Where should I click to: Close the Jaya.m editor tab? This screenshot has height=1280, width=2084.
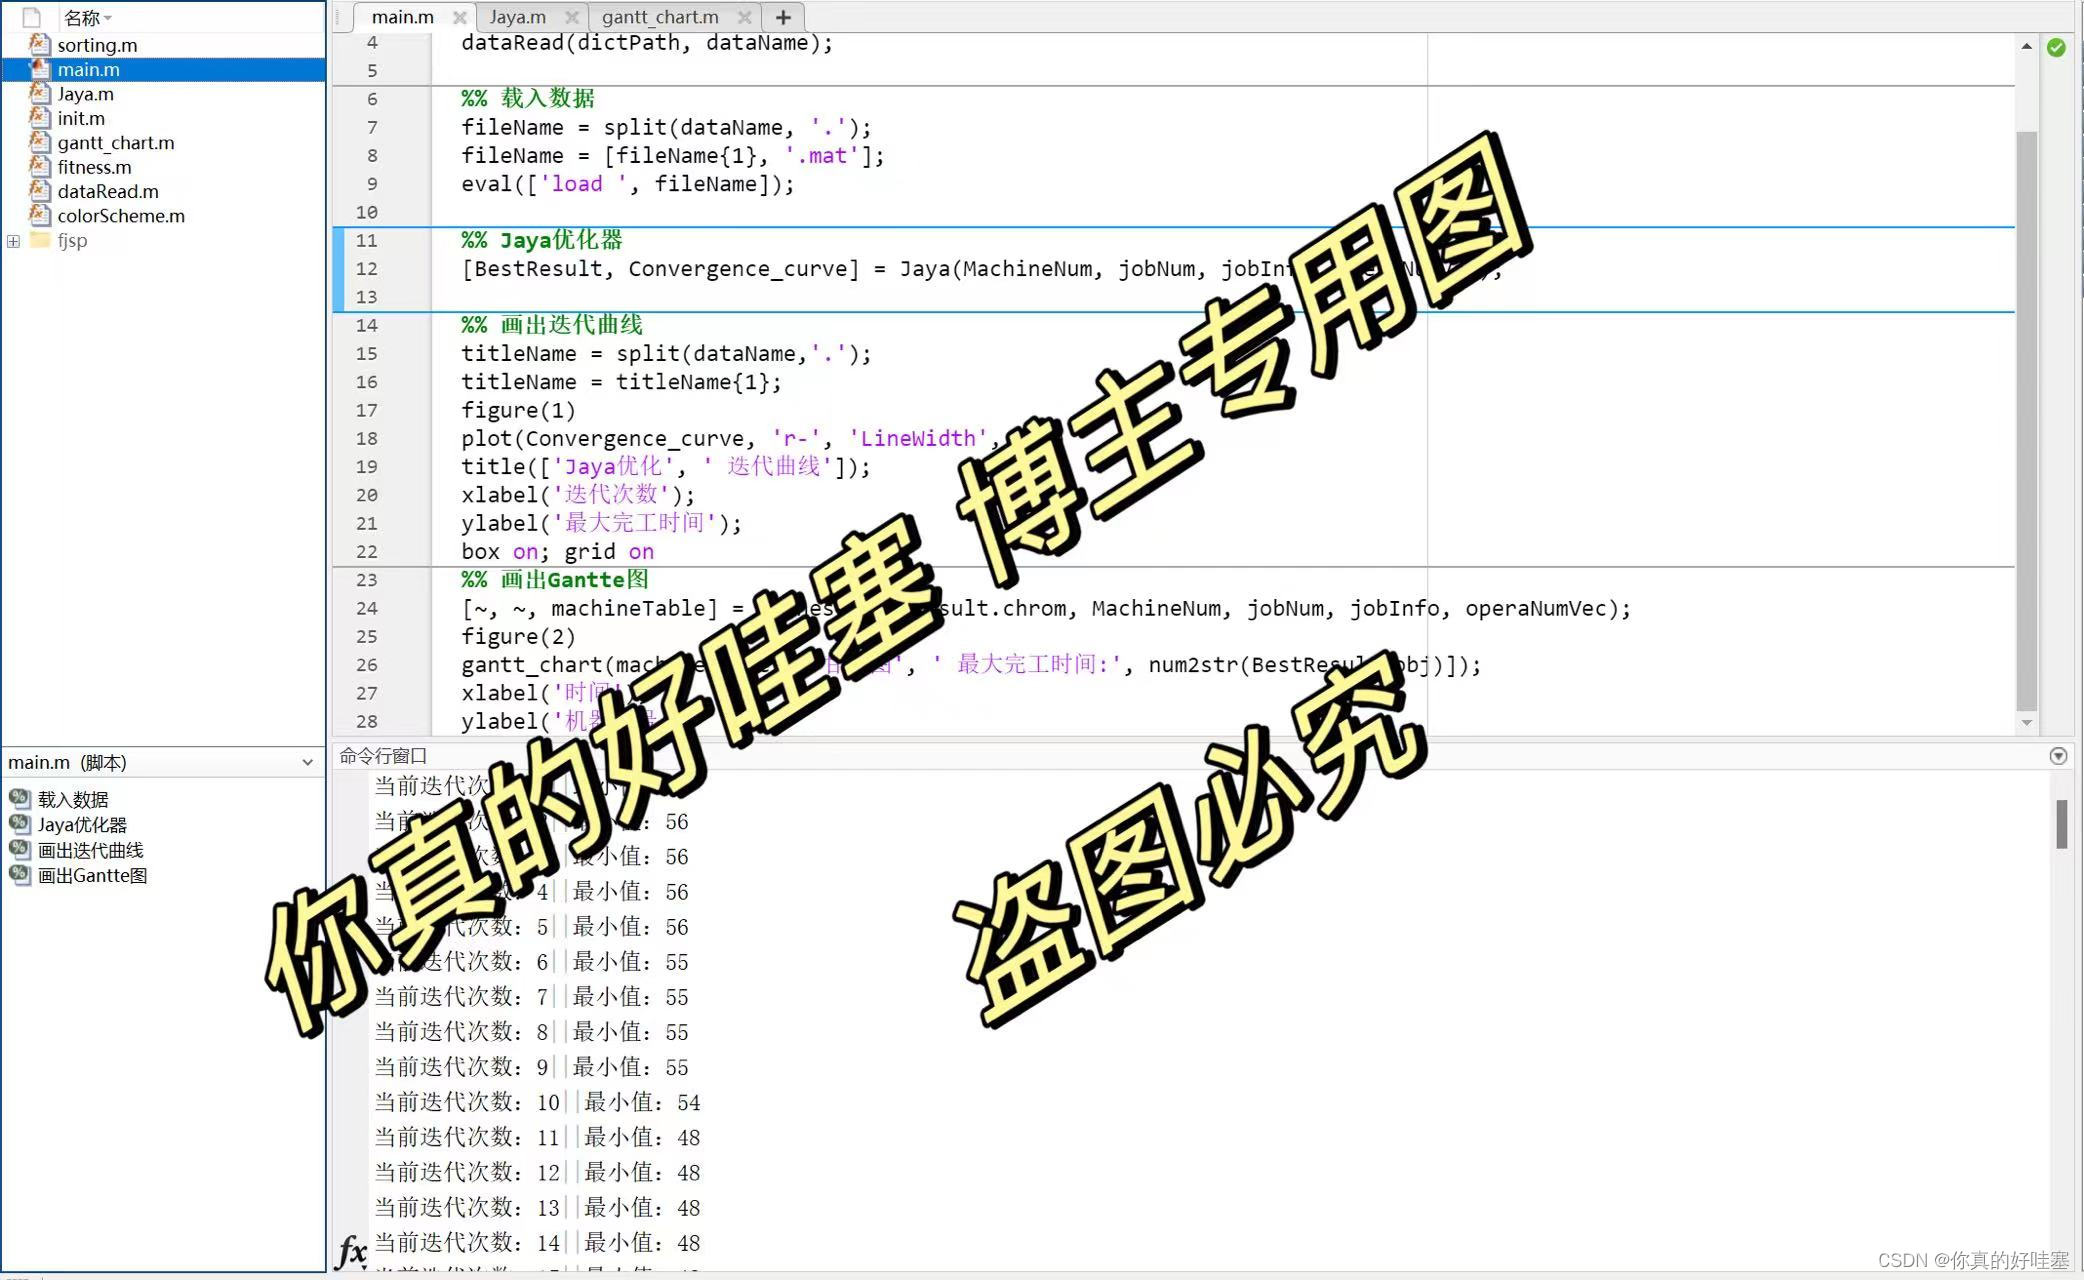572,17
